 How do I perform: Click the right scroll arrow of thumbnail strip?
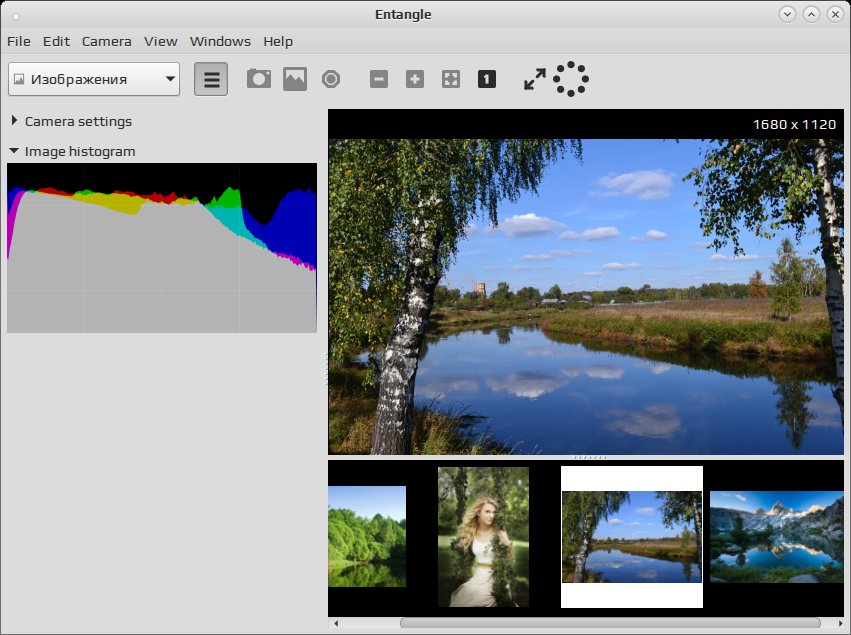click(840, 623)
